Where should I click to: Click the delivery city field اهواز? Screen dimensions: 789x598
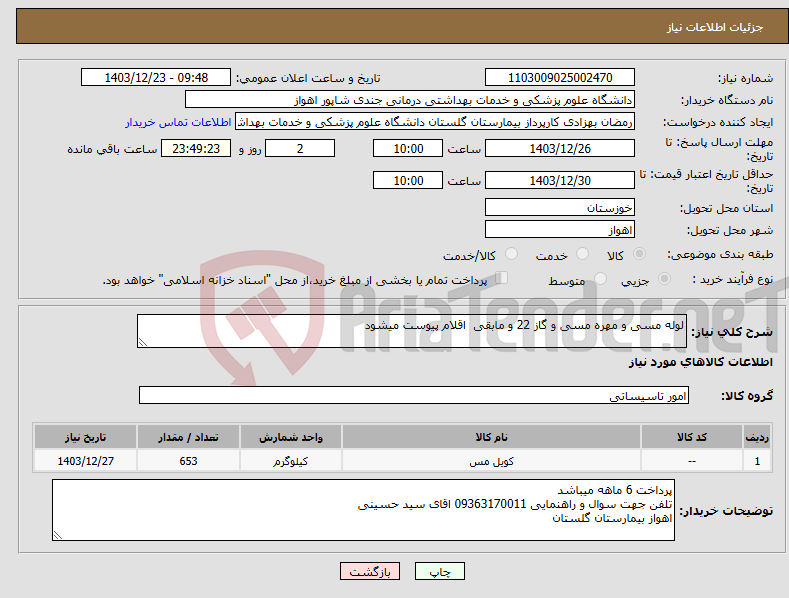tap(560, 230)
